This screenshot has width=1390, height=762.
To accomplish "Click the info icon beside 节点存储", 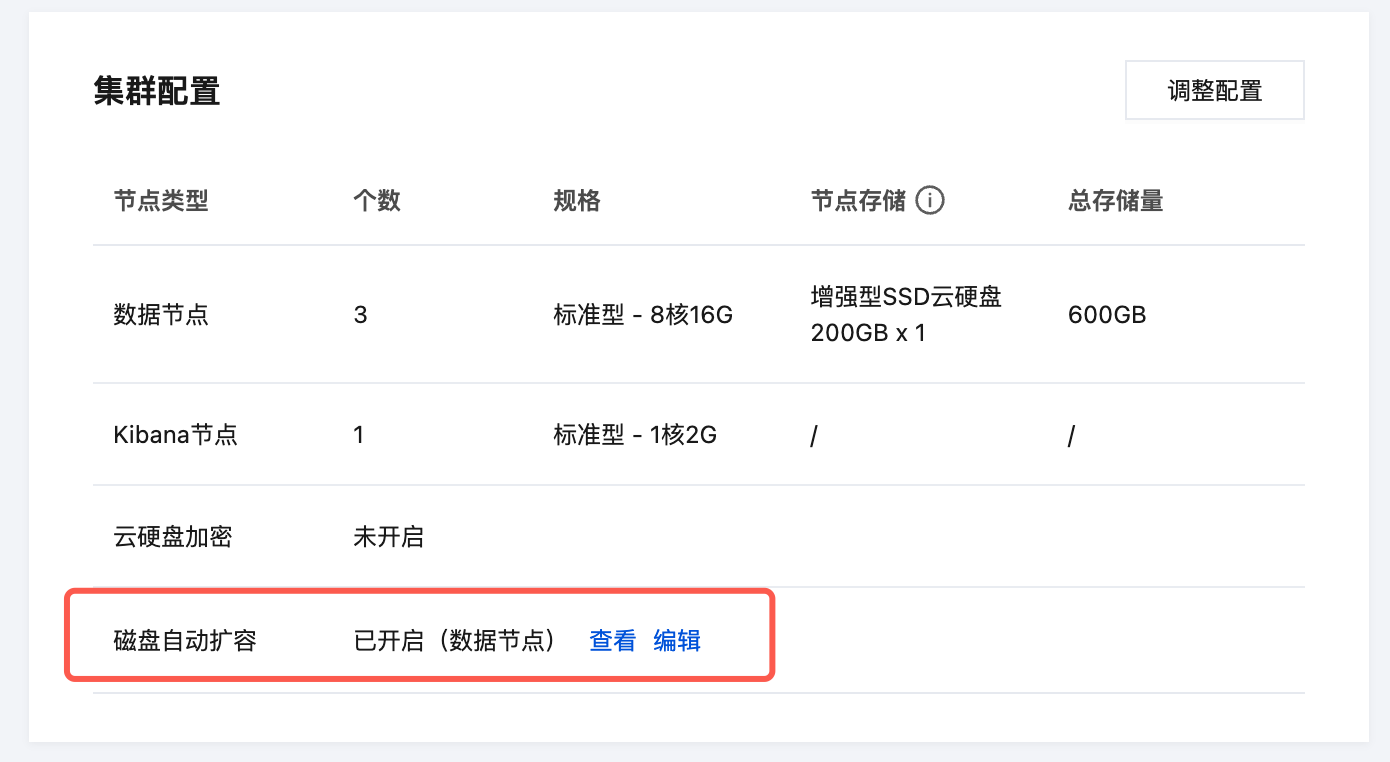I will click(930, 201).
